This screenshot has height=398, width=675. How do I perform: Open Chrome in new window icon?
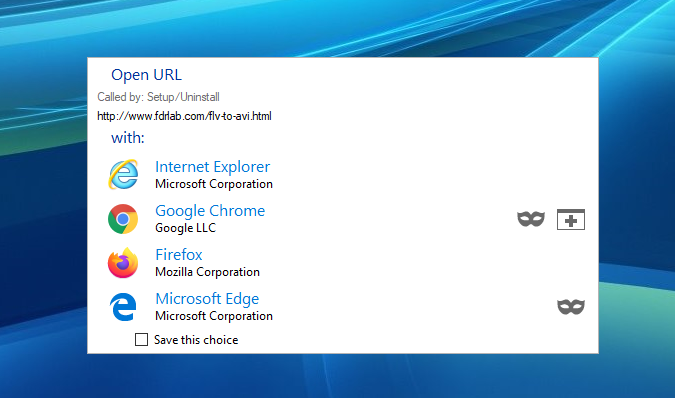point(571,219)
